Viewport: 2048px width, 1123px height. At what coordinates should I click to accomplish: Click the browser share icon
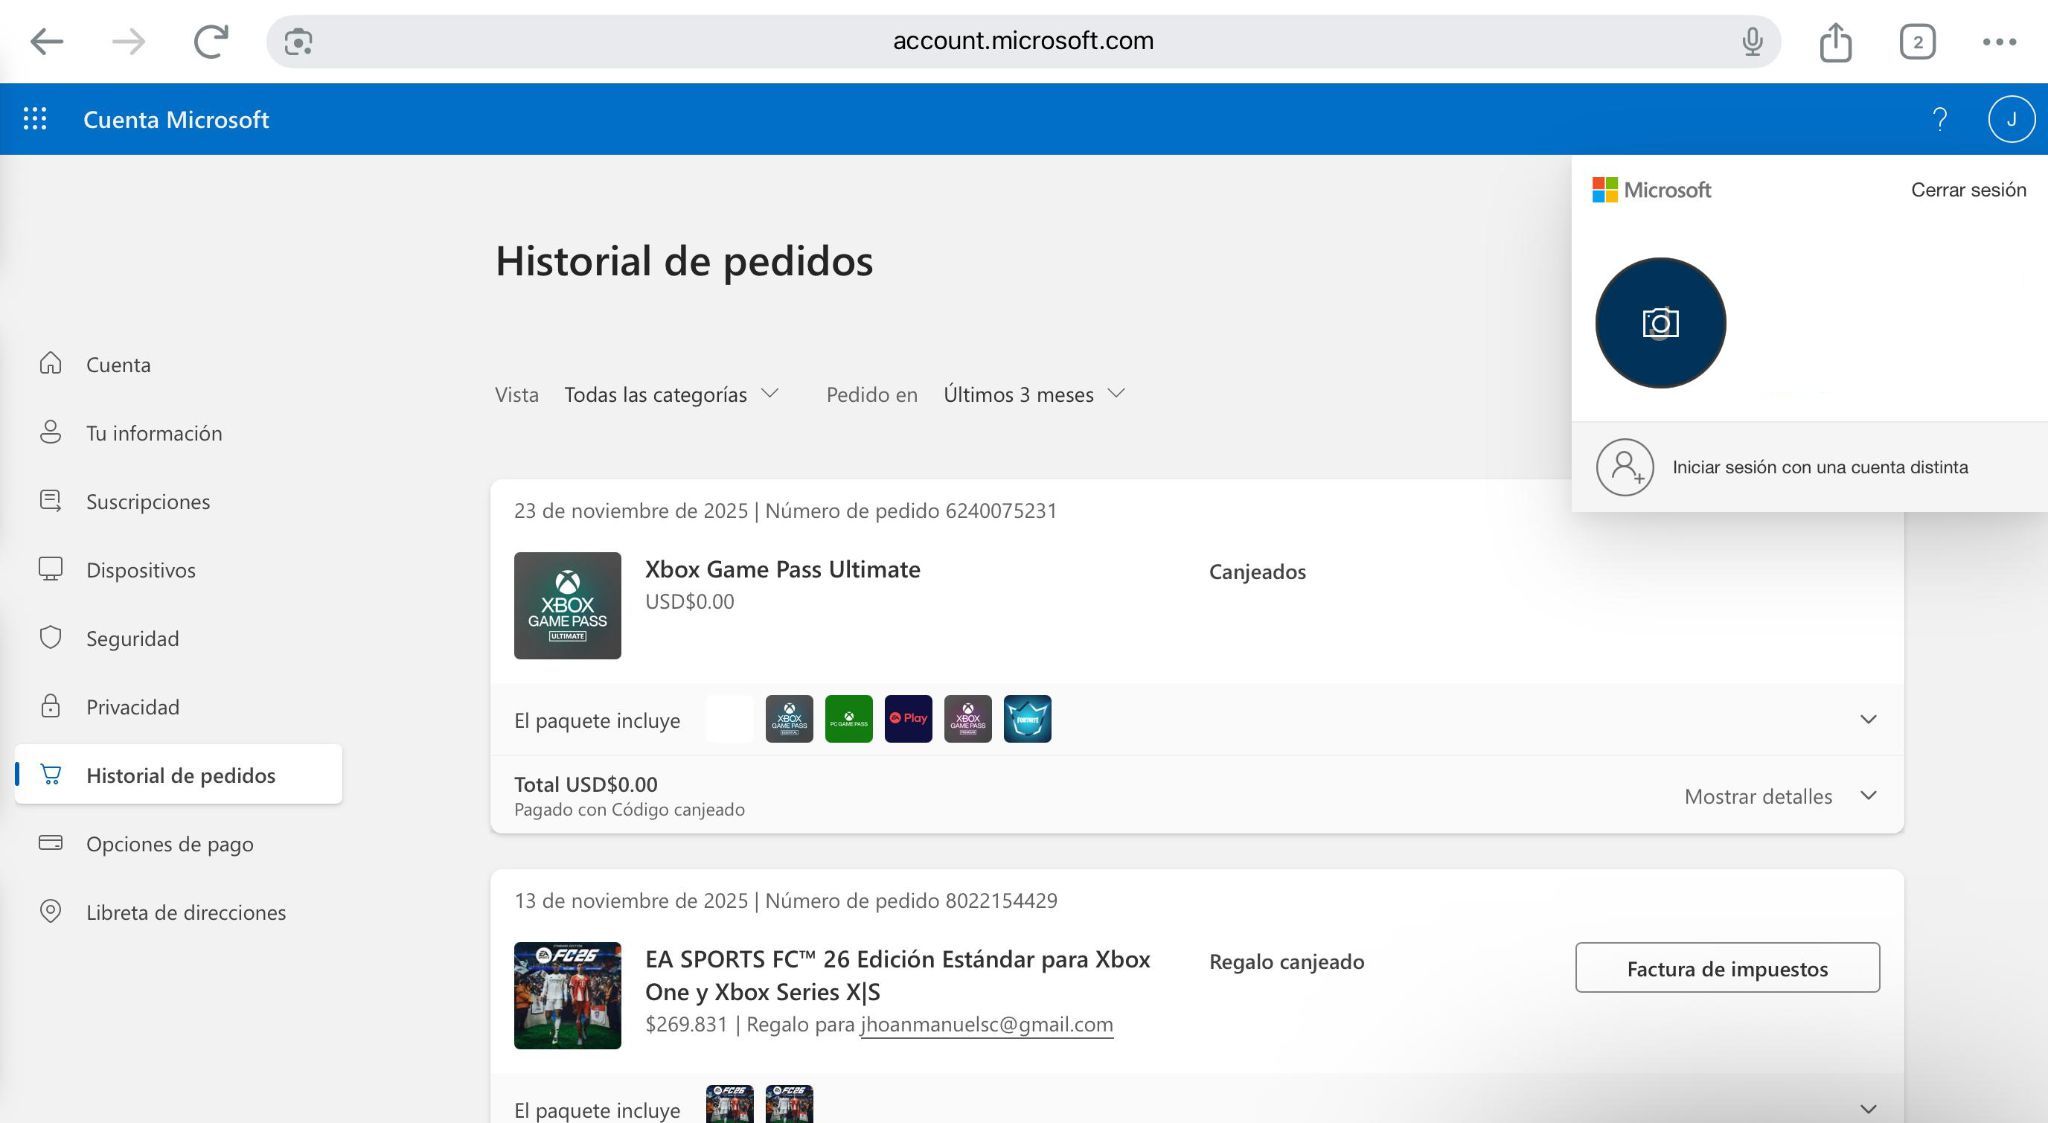(1835, 42)
